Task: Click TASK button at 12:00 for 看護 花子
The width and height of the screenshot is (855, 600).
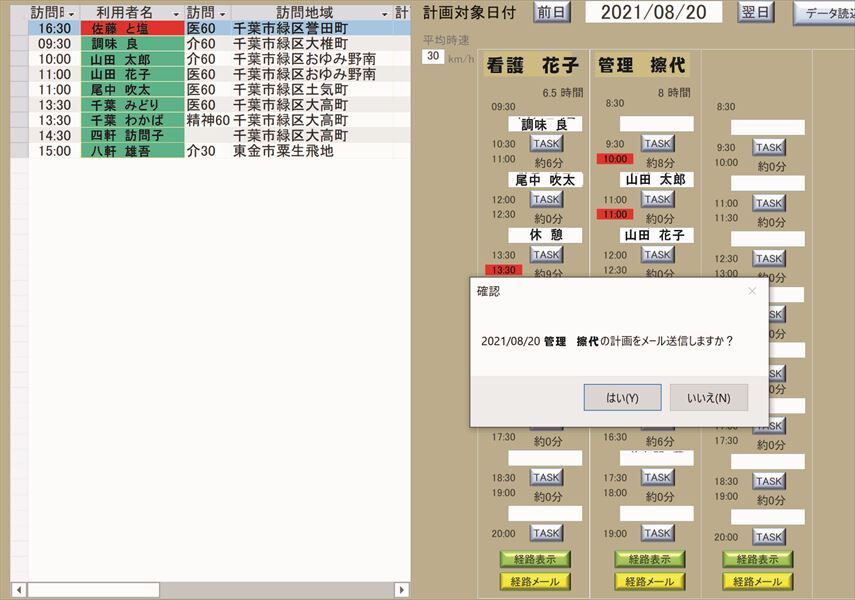Action: point(546,199)
